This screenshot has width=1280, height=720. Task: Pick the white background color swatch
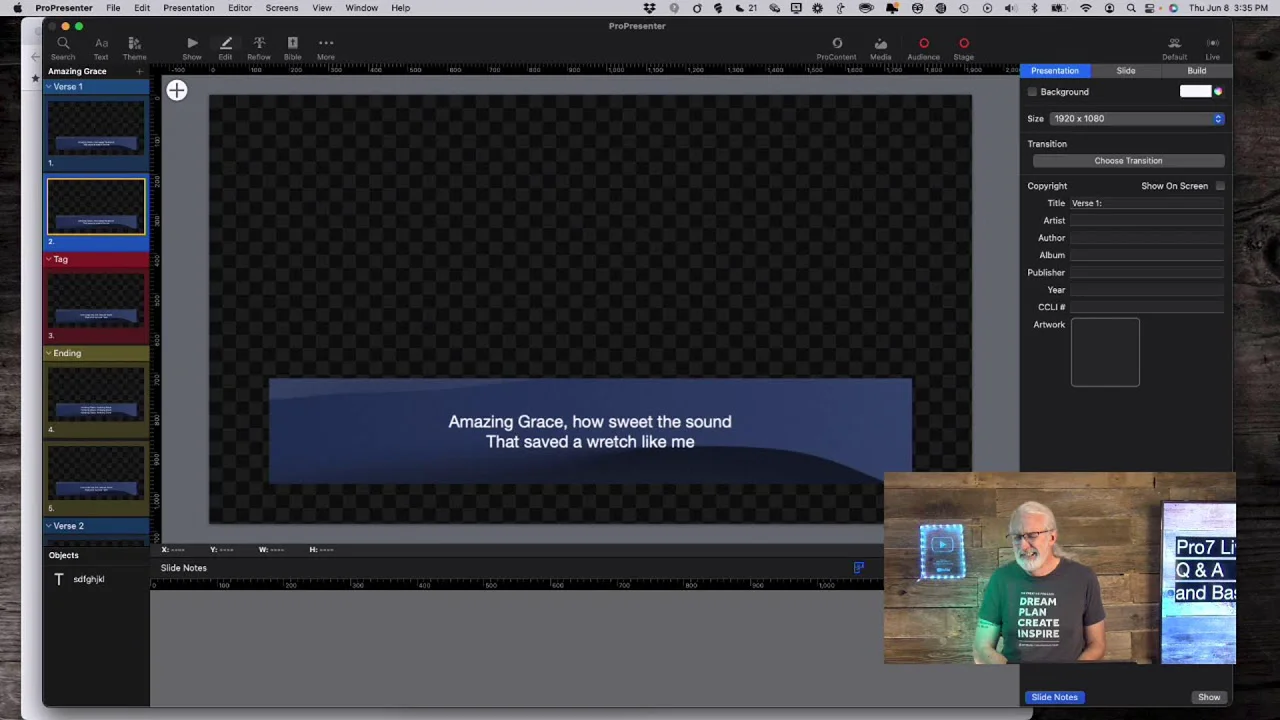1194,92
